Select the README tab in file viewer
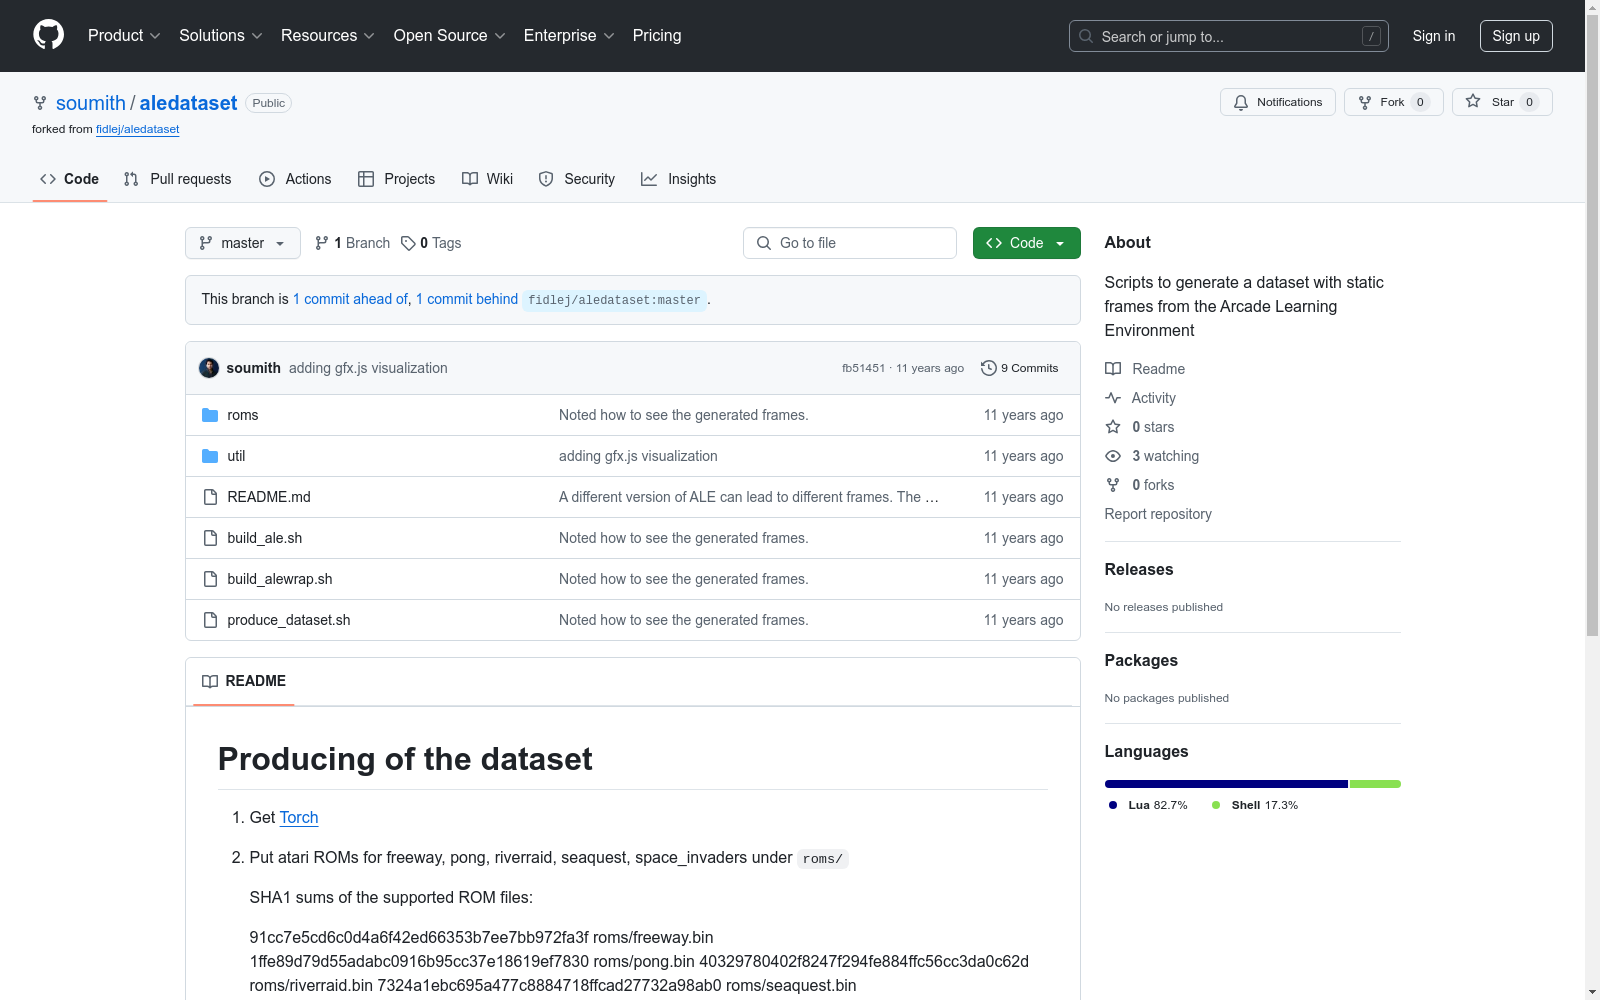The image size is (1600, 1000). [x=244, y=681]
